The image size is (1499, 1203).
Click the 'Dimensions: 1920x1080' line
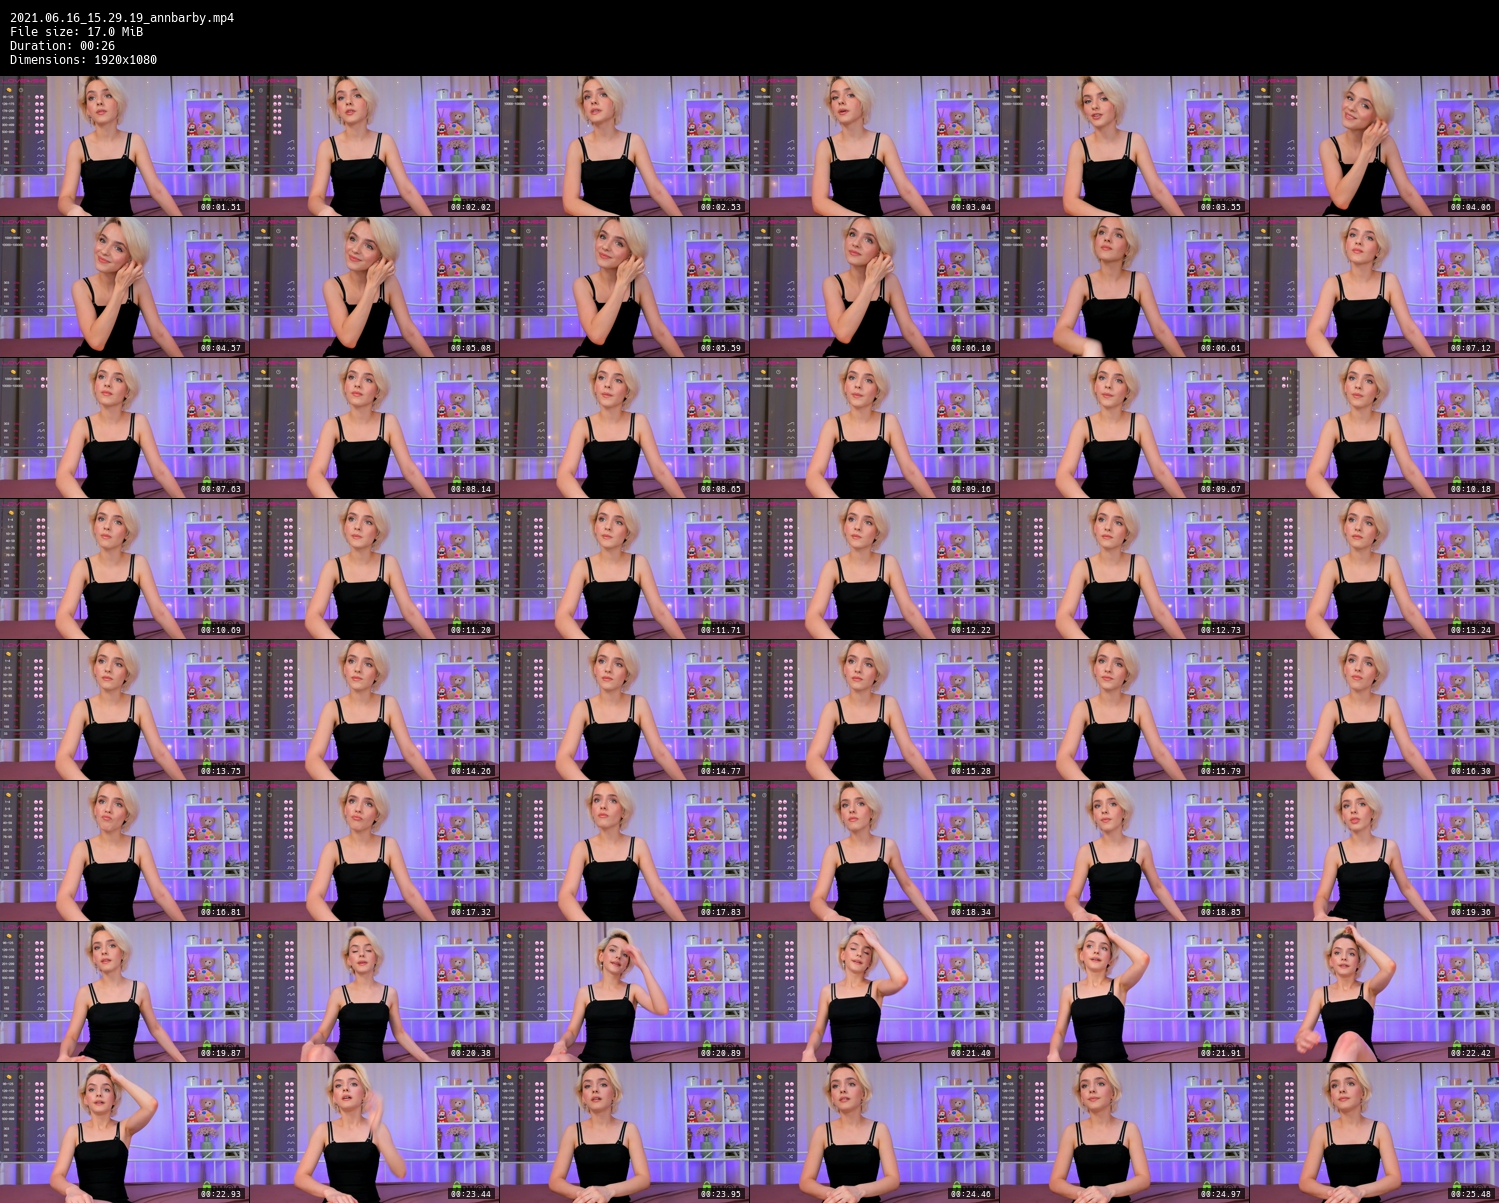pyautogui.click(x=83, y=60)
